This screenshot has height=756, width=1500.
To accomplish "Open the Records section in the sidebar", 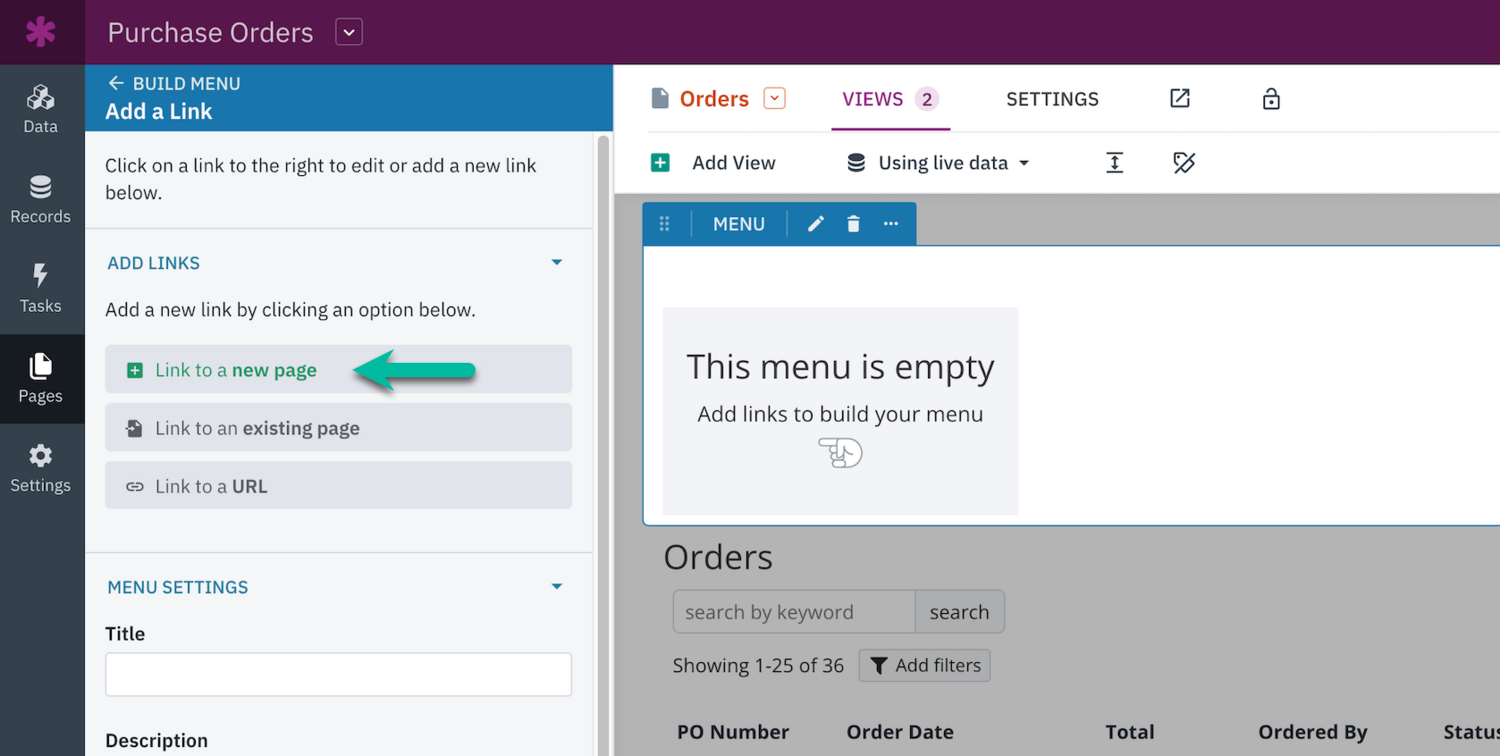I will point(40,197).
